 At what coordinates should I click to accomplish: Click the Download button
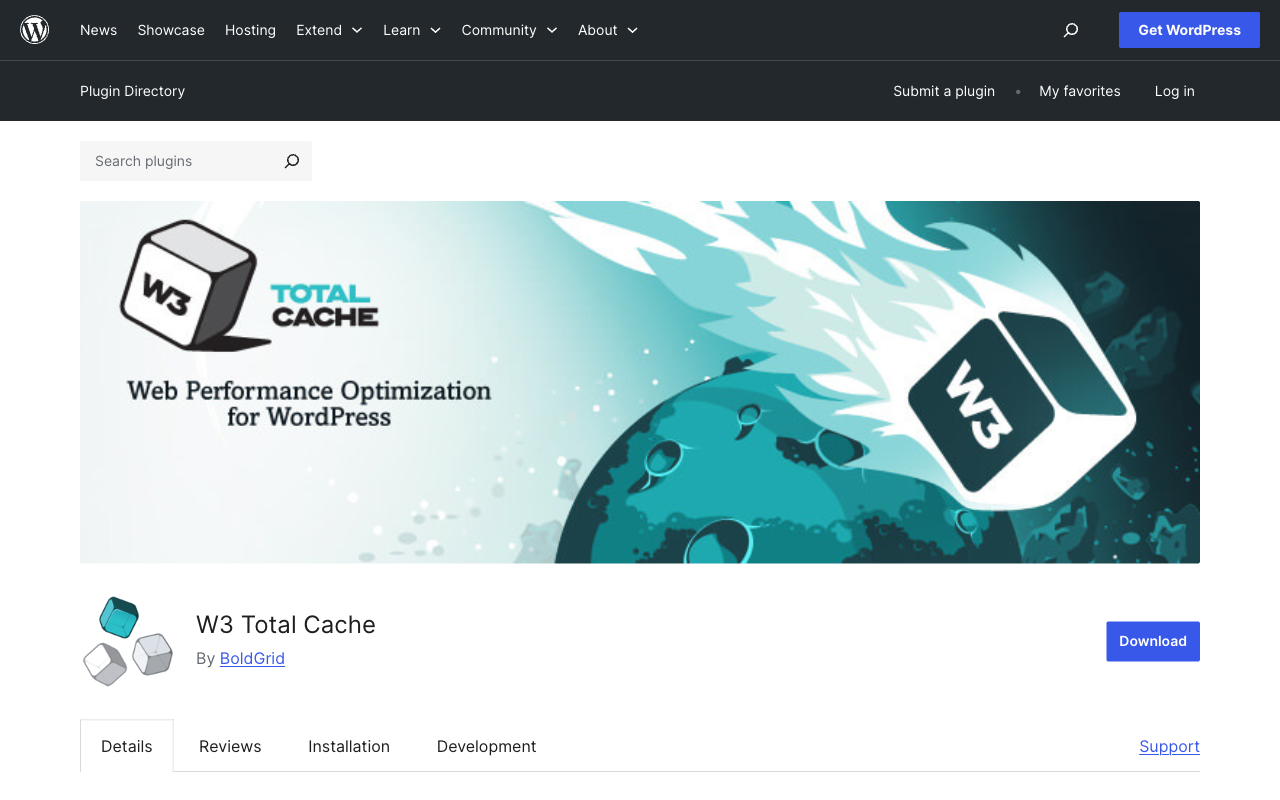click(1152, 641)
